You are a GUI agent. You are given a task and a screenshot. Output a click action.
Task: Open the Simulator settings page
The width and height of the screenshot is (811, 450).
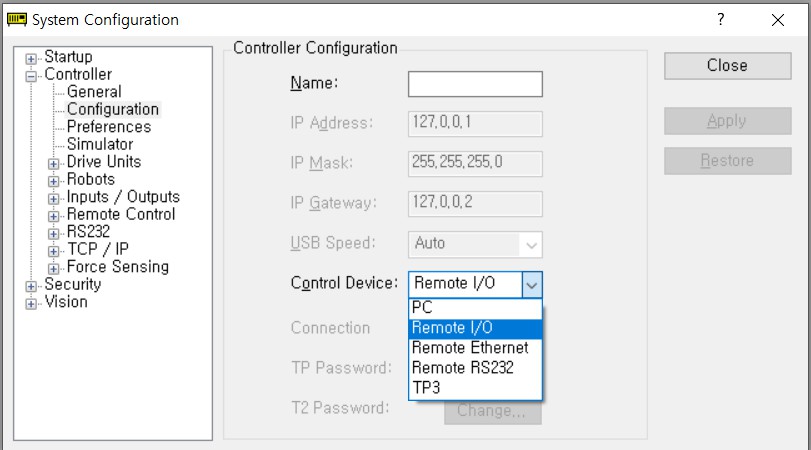tap(100, 144)
